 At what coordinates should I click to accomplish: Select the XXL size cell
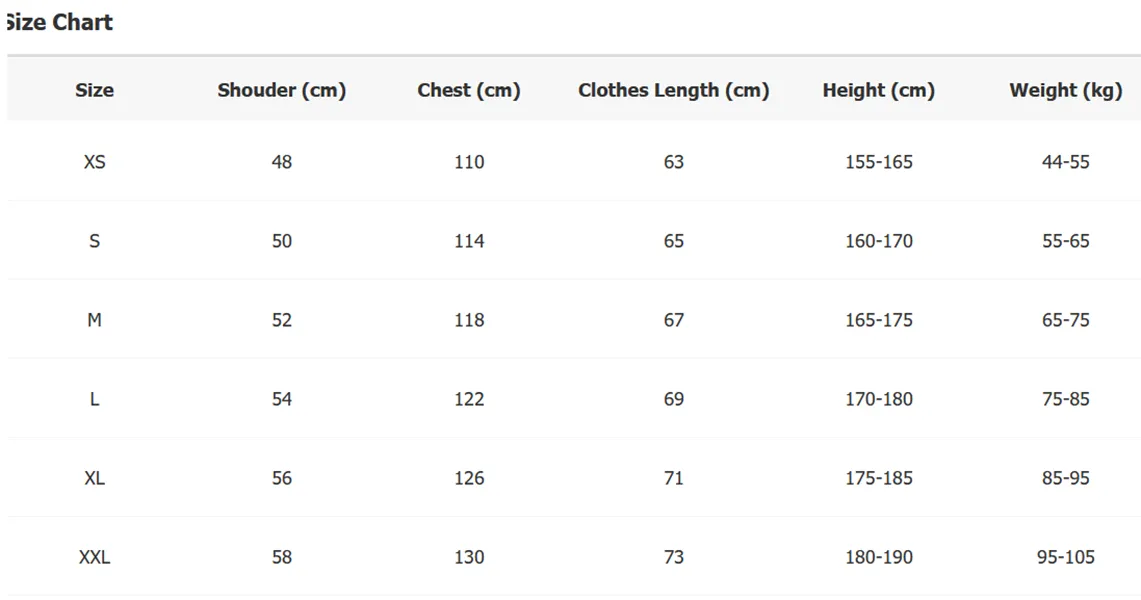pyautogui.click(x=94, y=557)
